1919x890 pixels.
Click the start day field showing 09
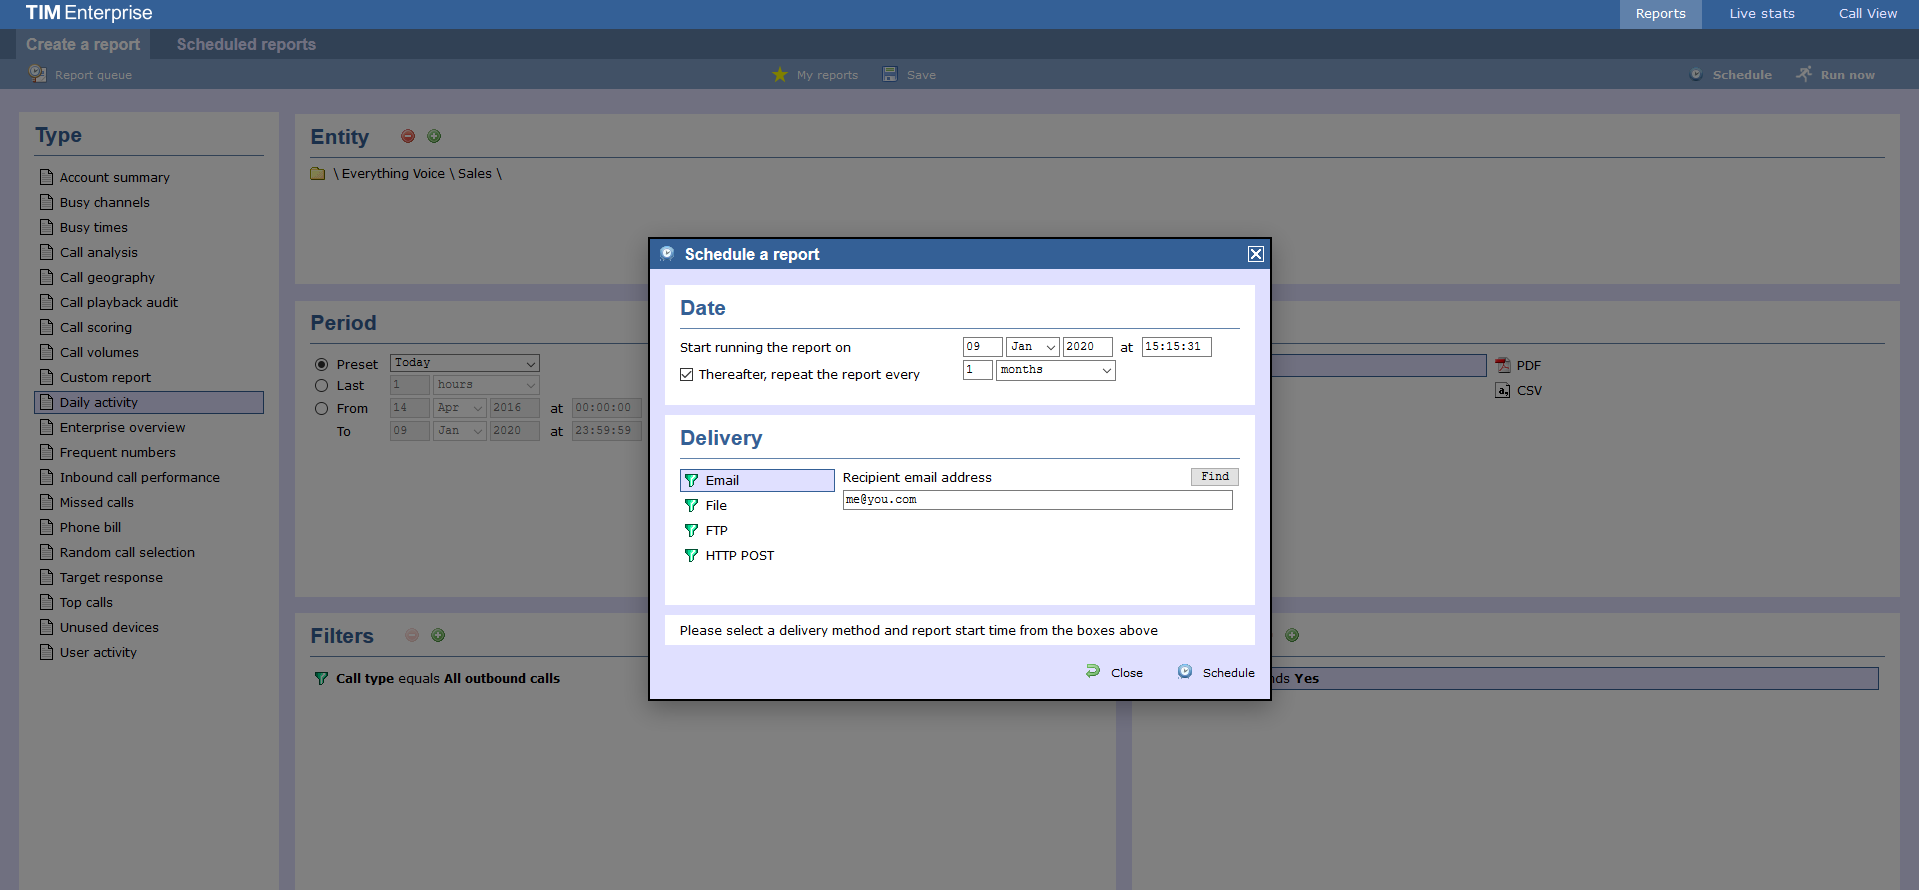coord(983,347)
